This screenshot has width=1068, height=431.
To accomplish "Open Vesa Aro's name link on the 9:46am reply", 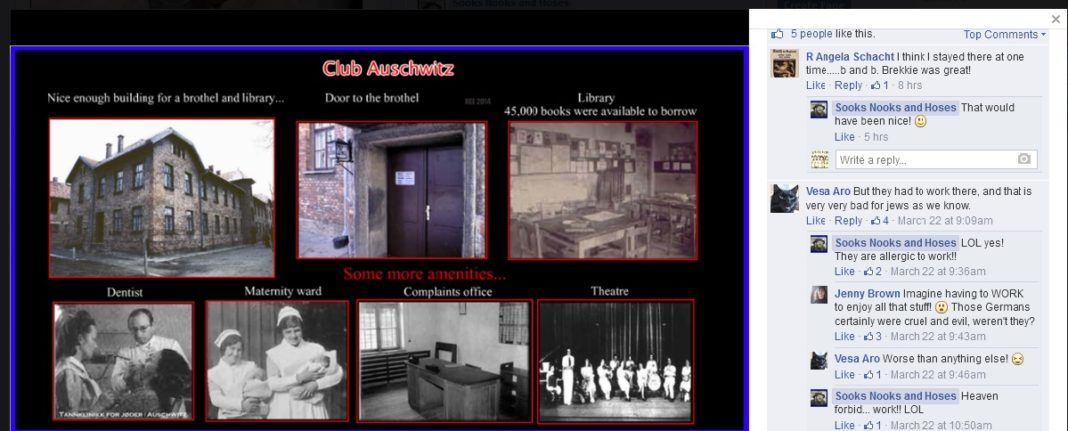I will (857, 359).
